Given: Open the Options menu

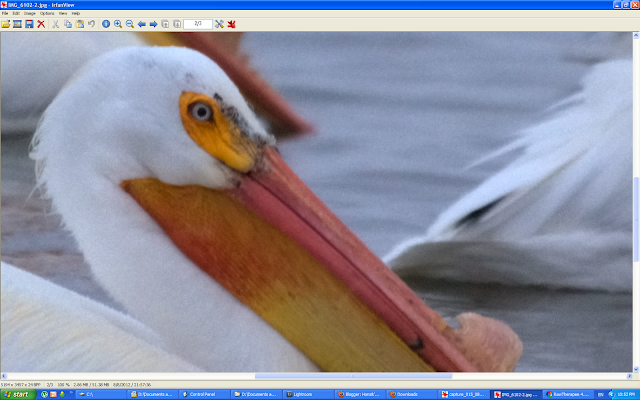Looking at the screenshot, I should (47, 13).
